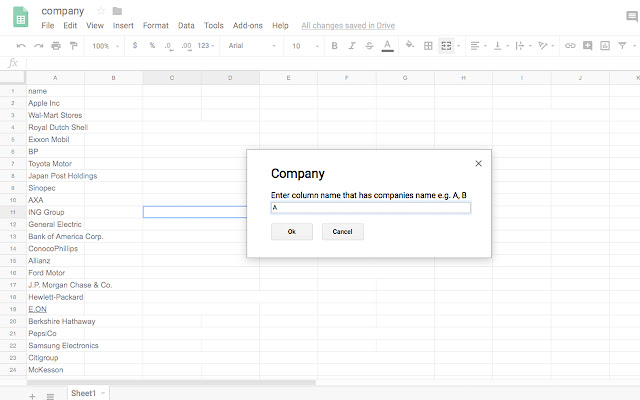Click Cancel in the Company dialog
Image resolution: width=640 pixels, height=400 pixels.
point(342,231)
